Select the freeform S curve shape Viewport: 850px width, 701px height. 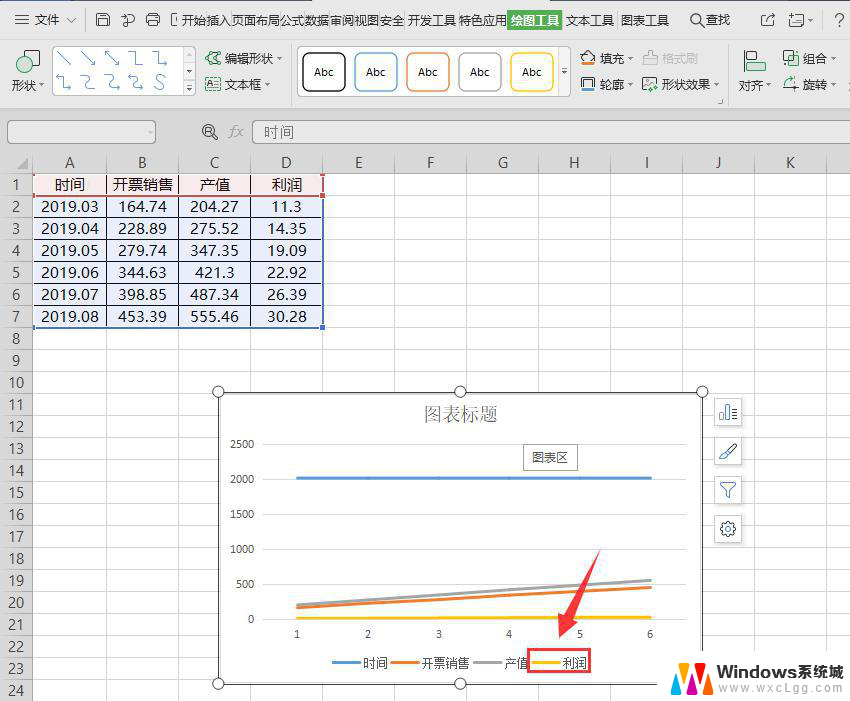tap(159, 82)
